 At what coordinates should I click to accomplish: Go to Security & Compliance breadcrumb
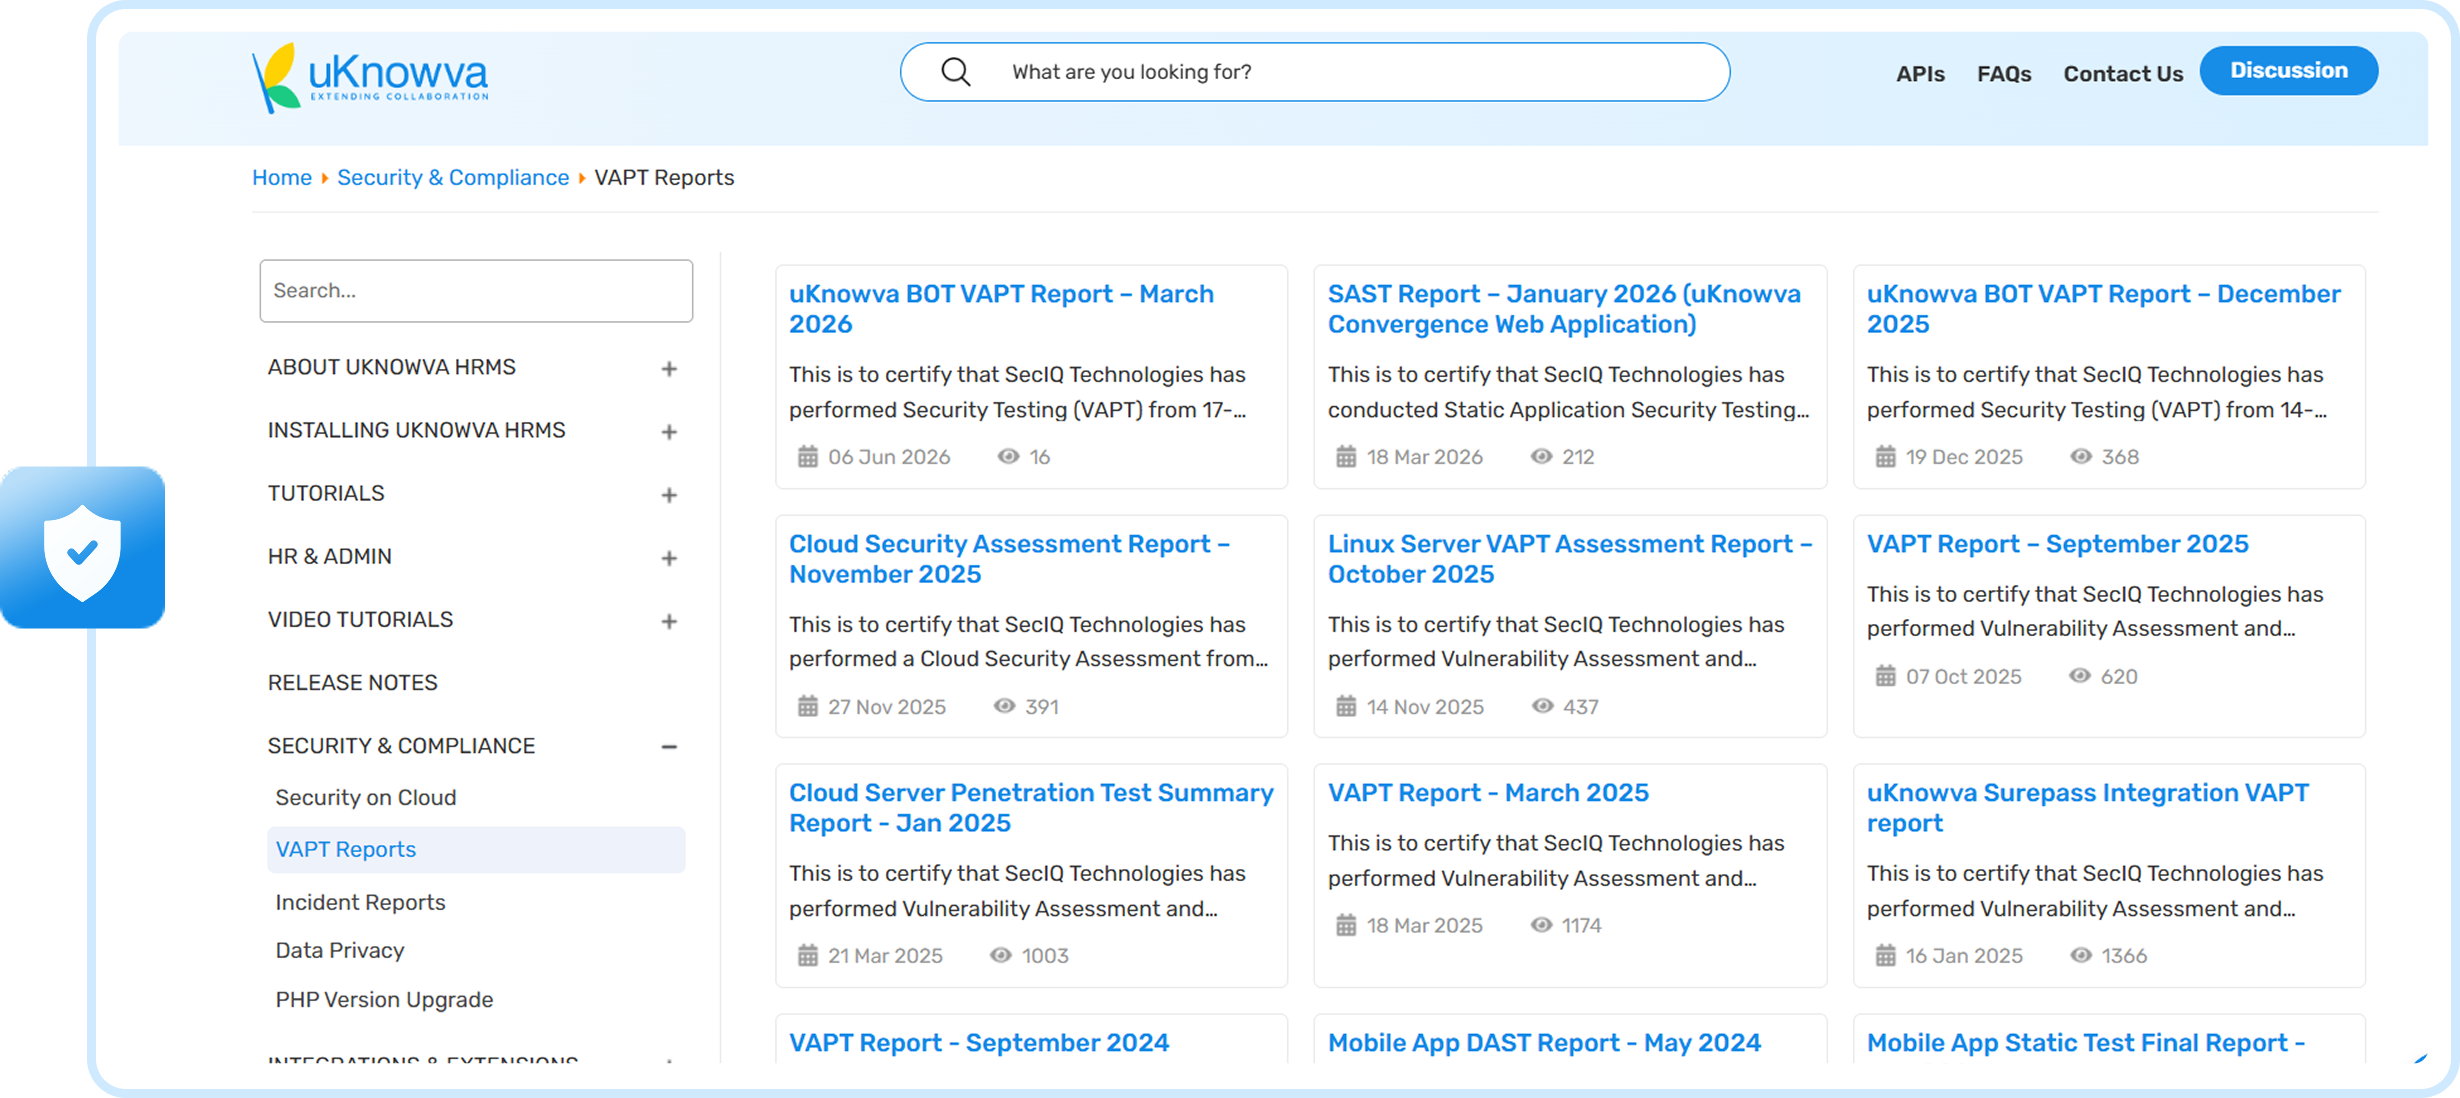pos(453,178)
